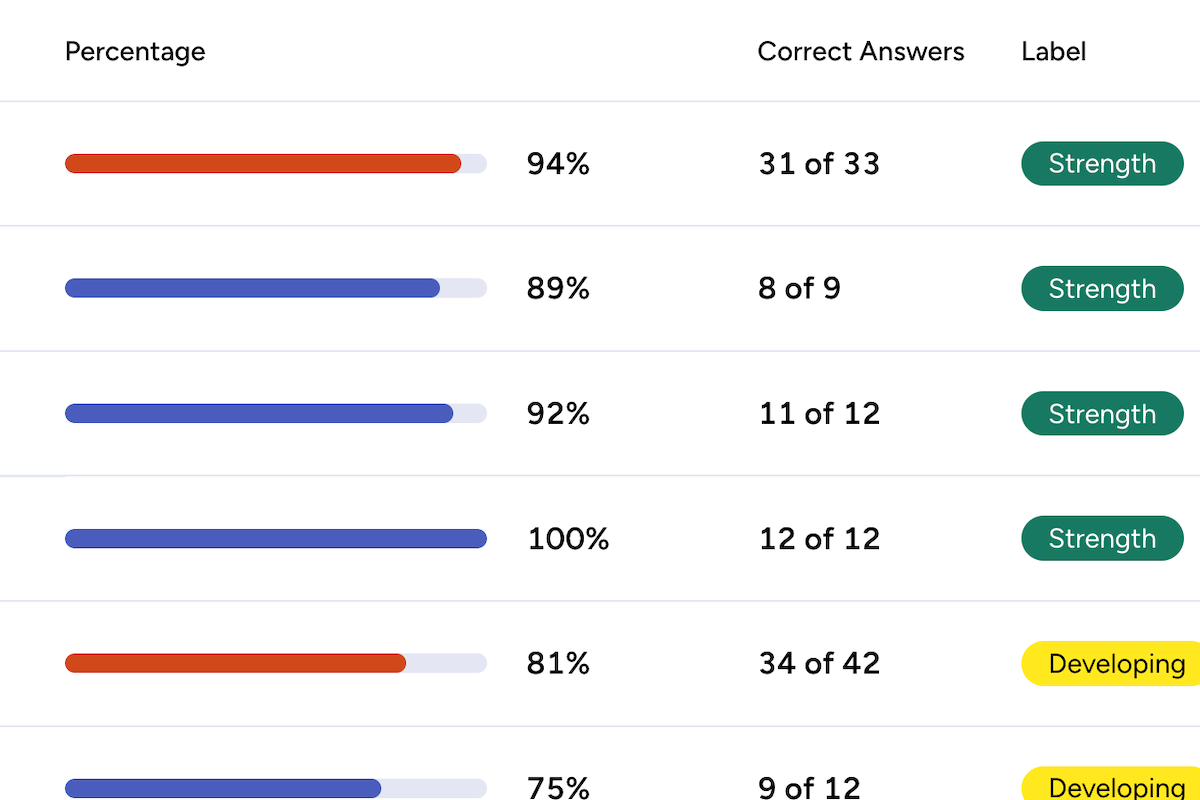Select the Strength badge beside 11 of 12
The width and height of the screenshot is (1200, 800).
1102,414
